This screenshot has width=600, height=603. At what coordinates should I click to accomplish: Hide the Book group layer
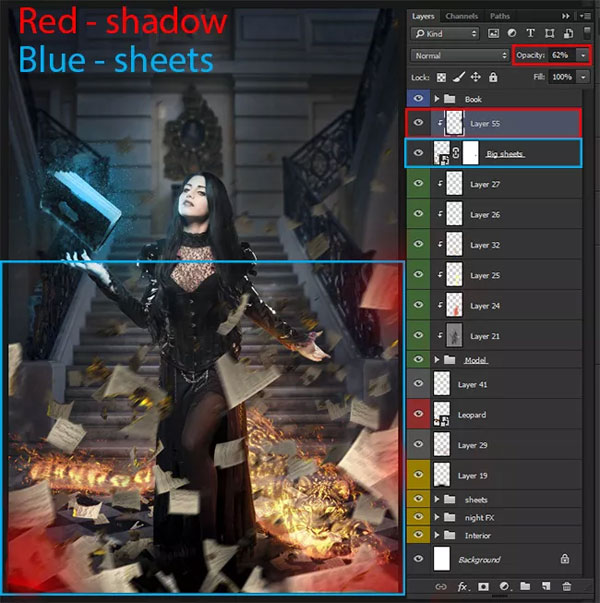click(x=419, y=99)
